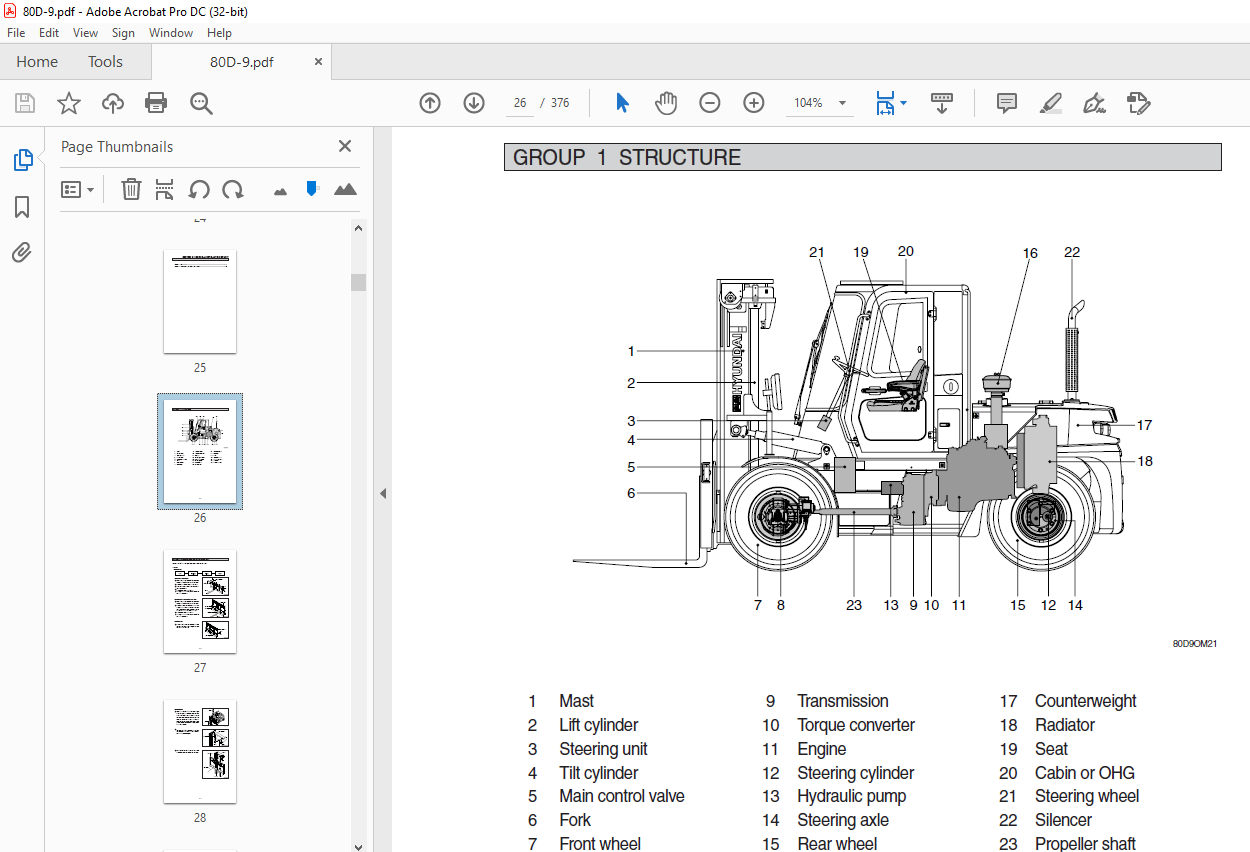Collapse the navigation pane with the arrow
This screenshot has width=1250, height=852.
(383, 493)
